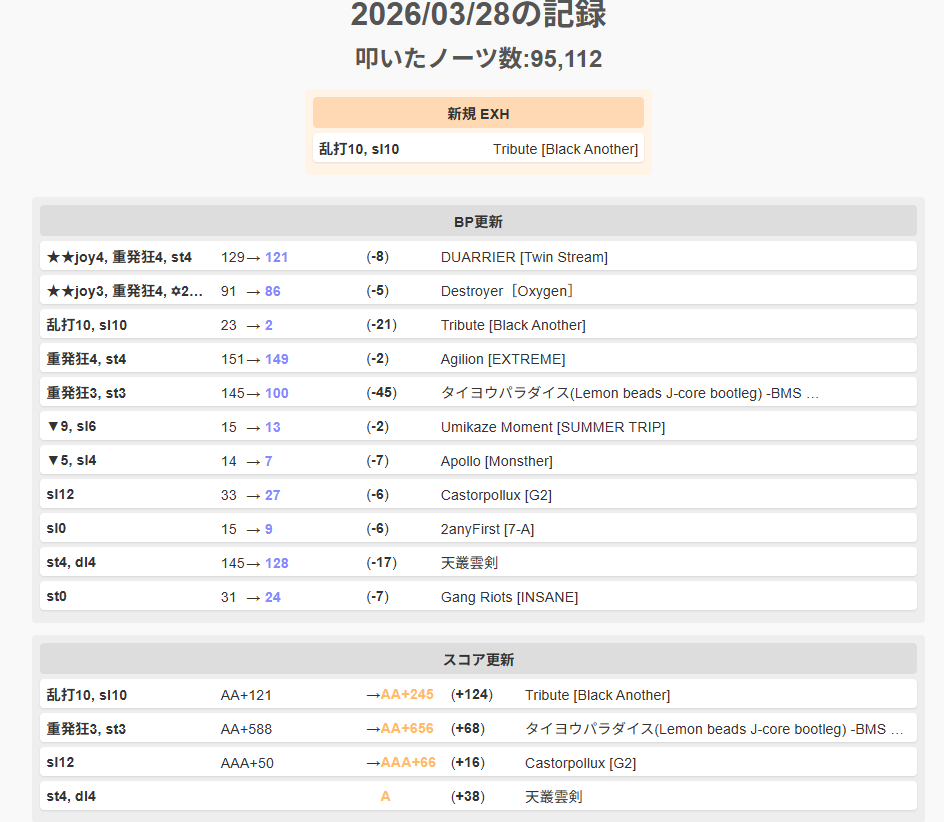Click the スコア更新 section header

coord(478,659)
